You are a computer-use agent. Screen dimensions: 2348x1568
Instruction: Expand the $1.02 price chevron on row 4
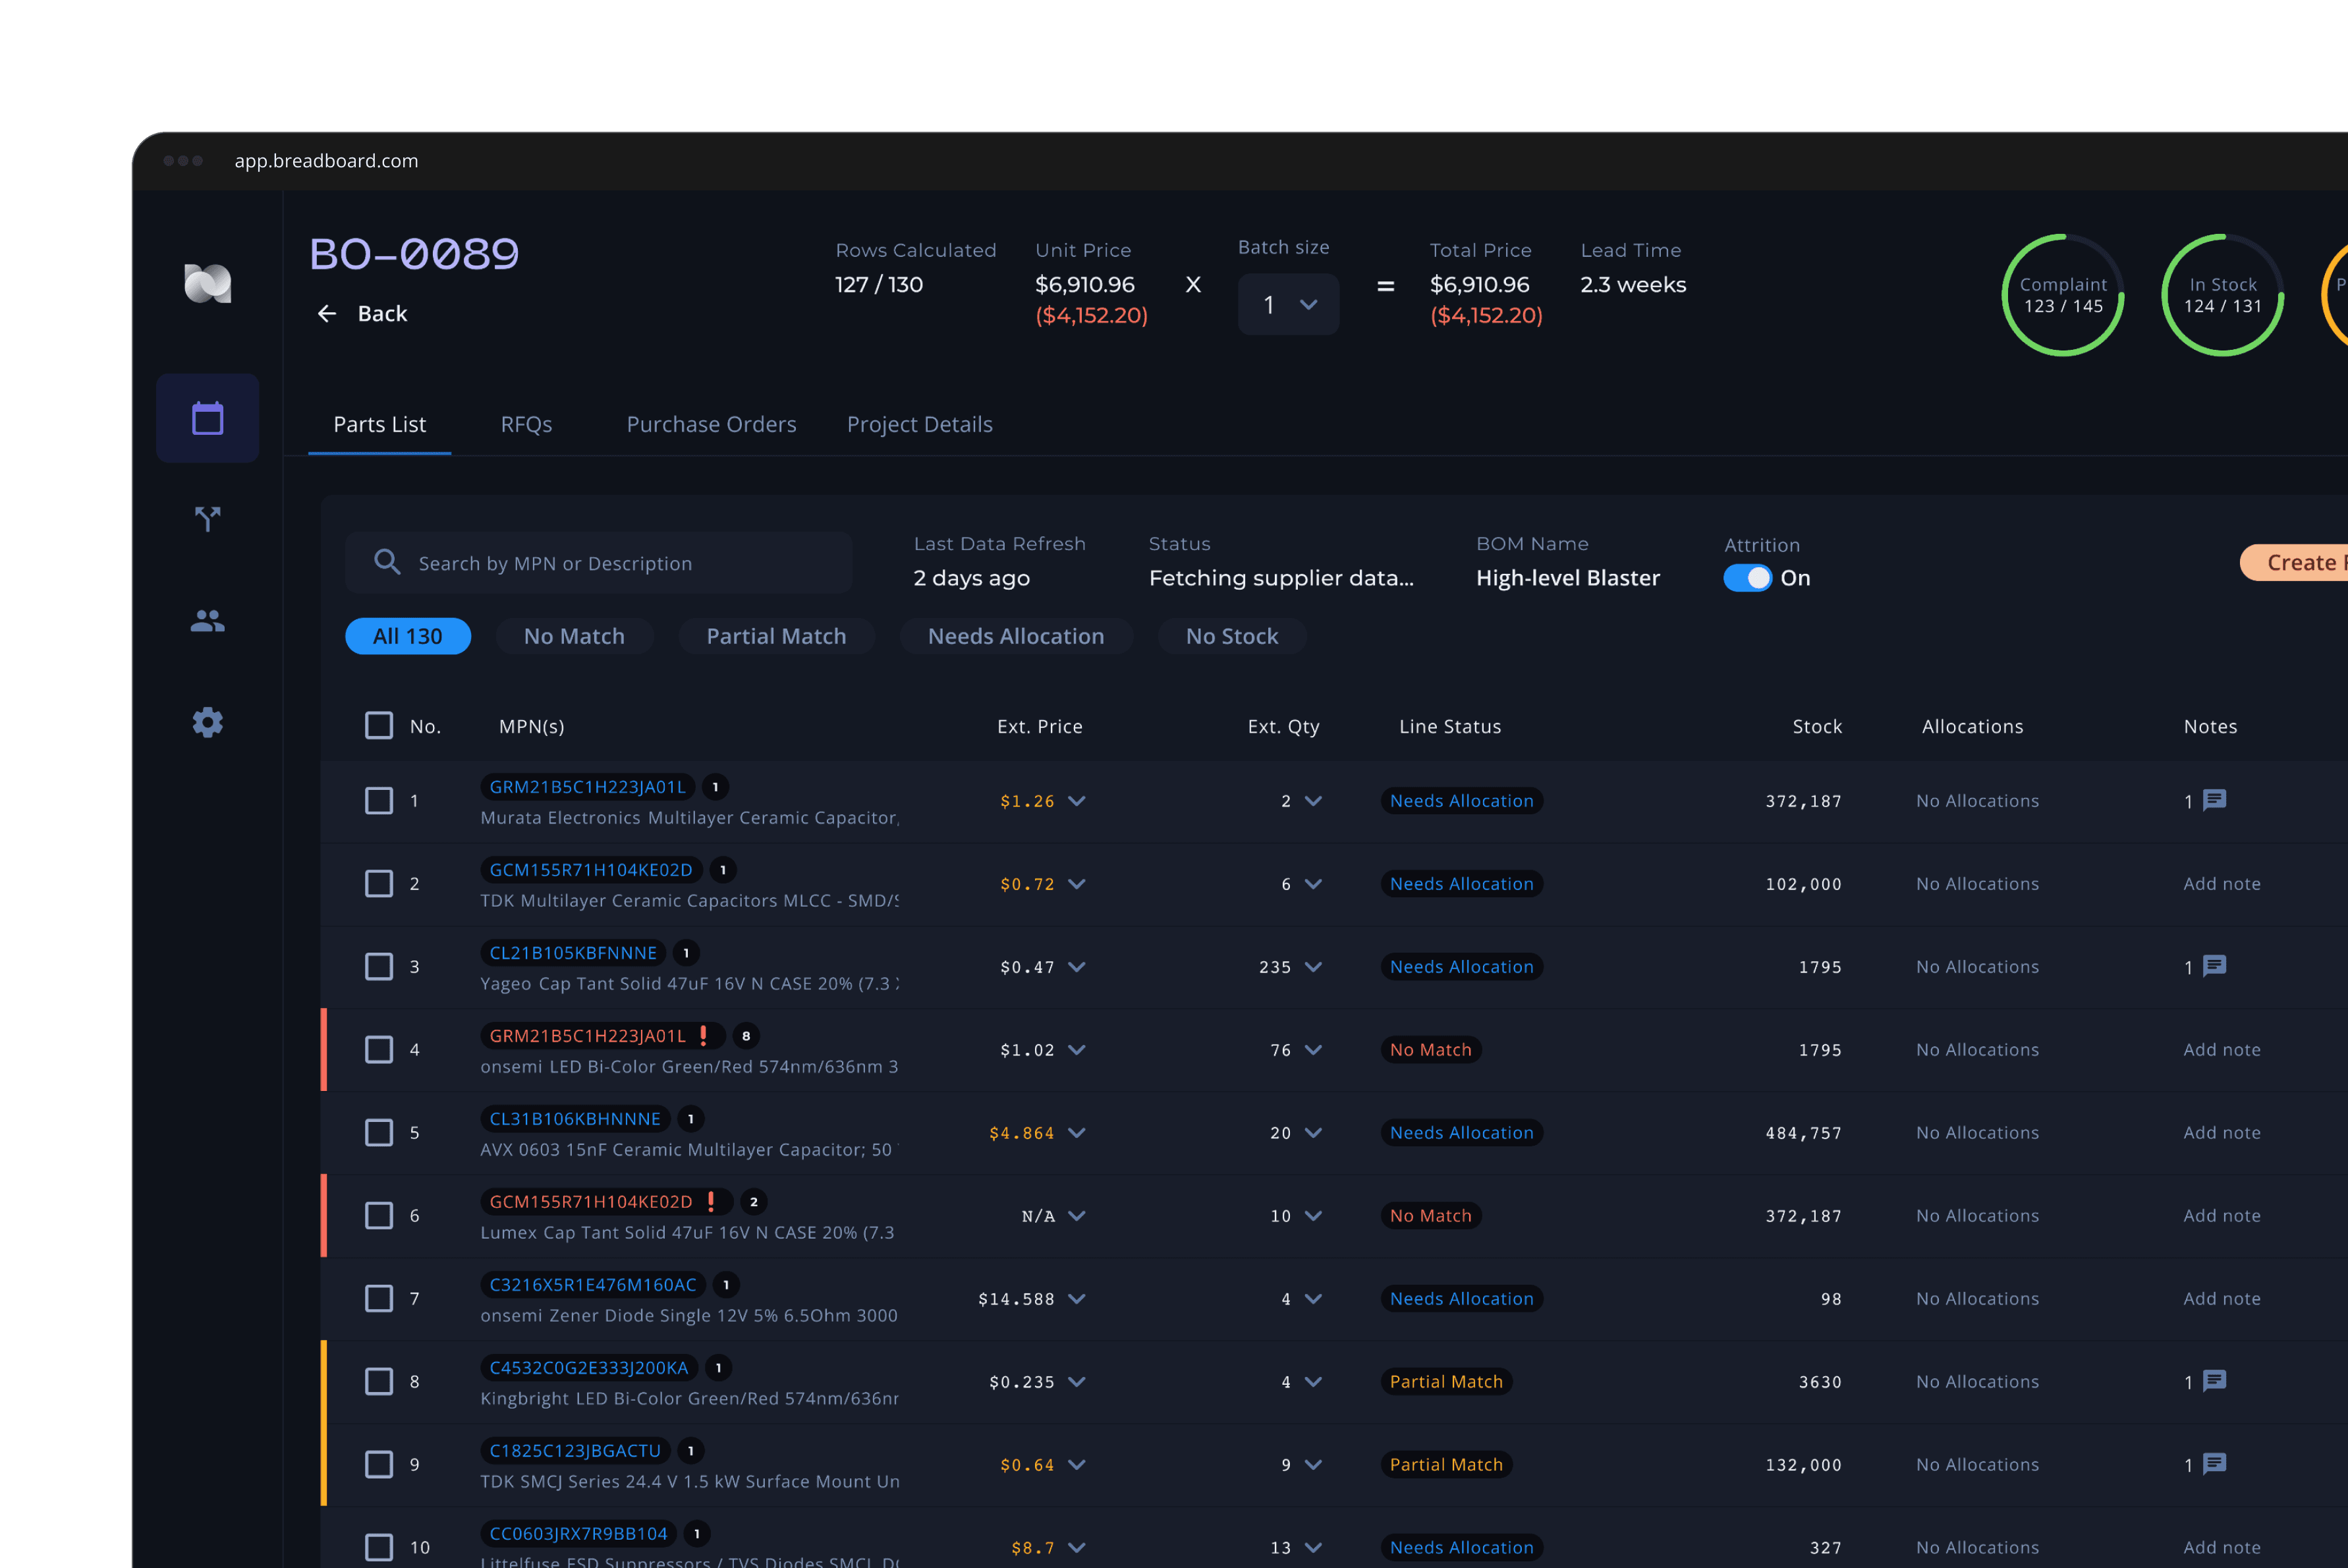[1077, 1049]
